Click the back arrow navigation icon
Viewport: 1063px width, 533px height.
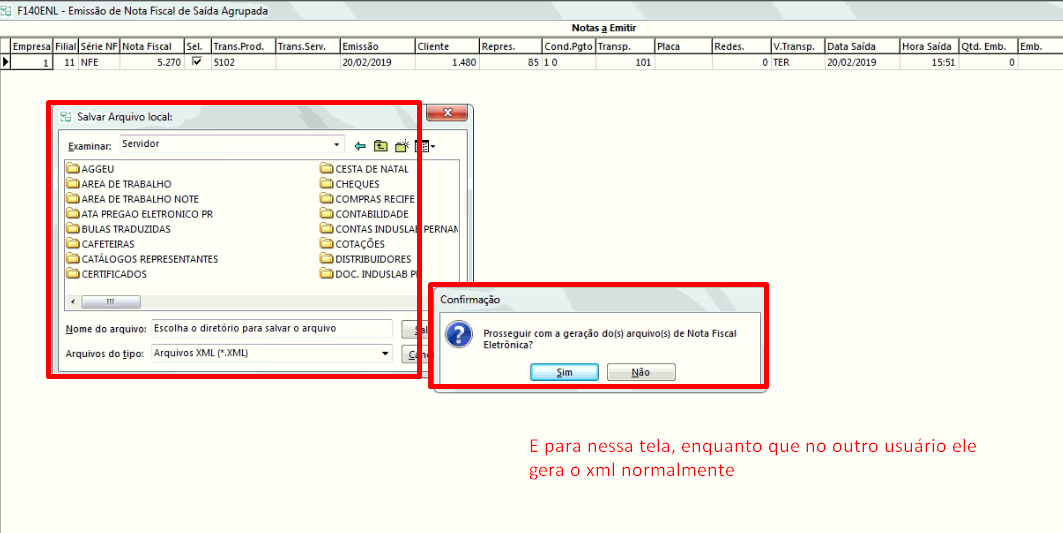coord(361,145)
